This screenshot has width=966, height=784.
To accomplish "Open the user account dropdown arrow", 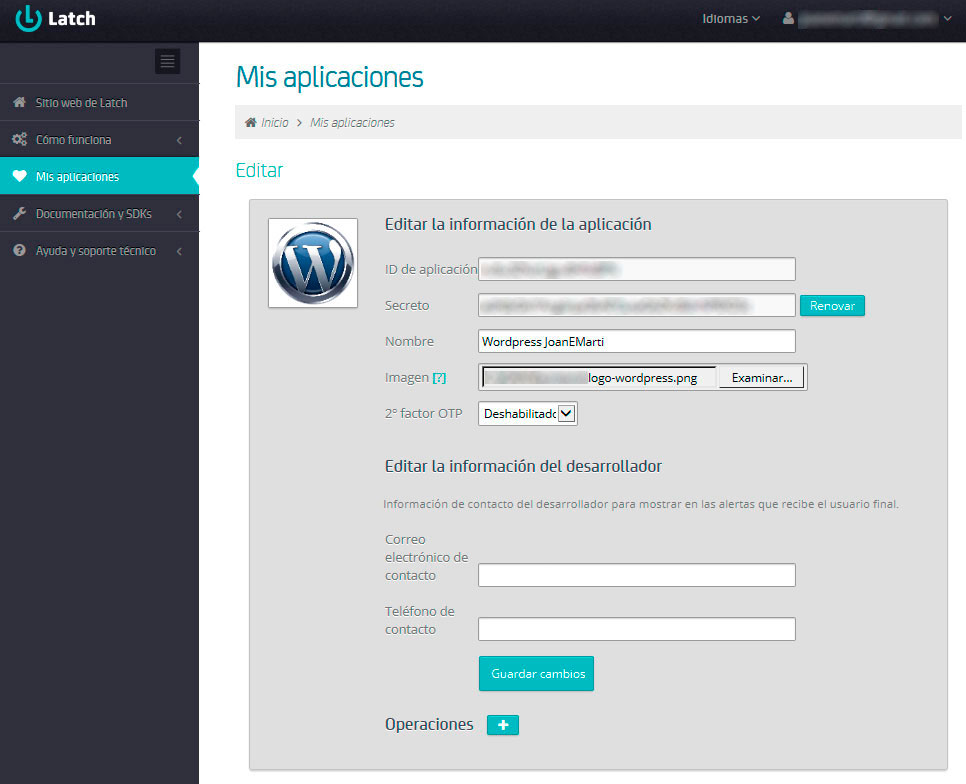I will click(948, 18).
